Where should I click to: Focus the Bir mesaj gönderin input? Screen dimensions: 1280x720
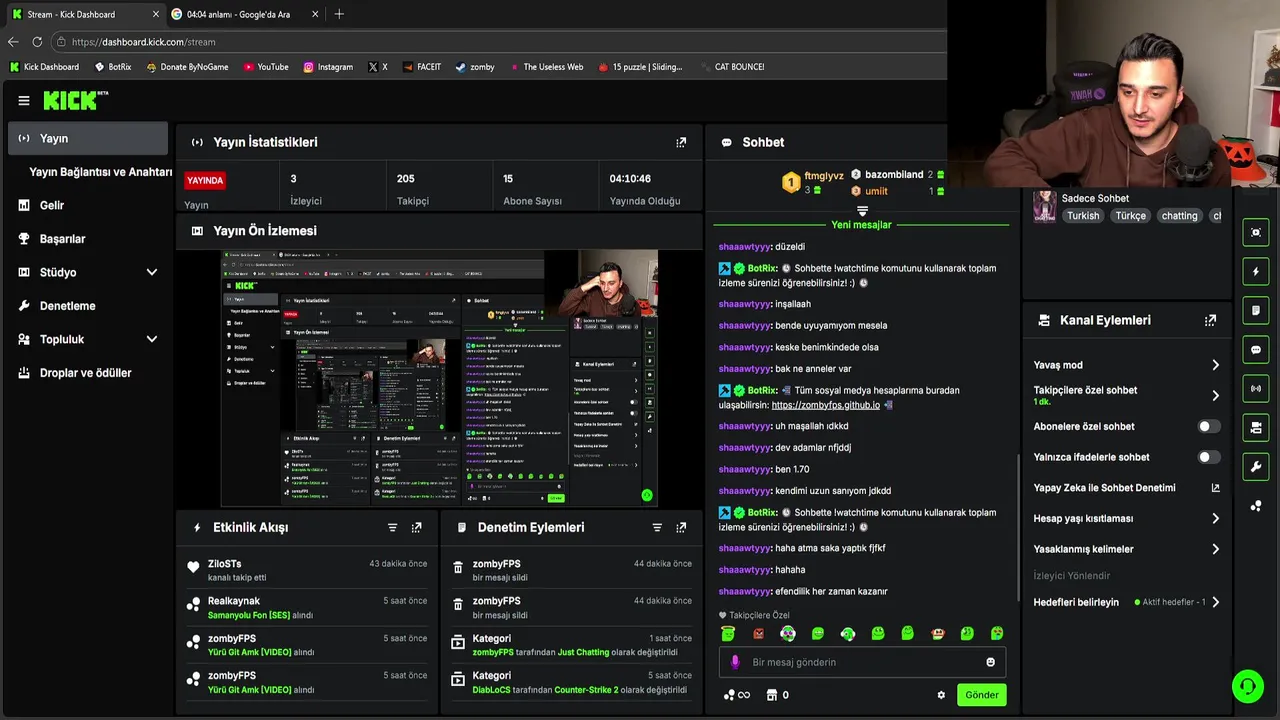pos(860,662)
